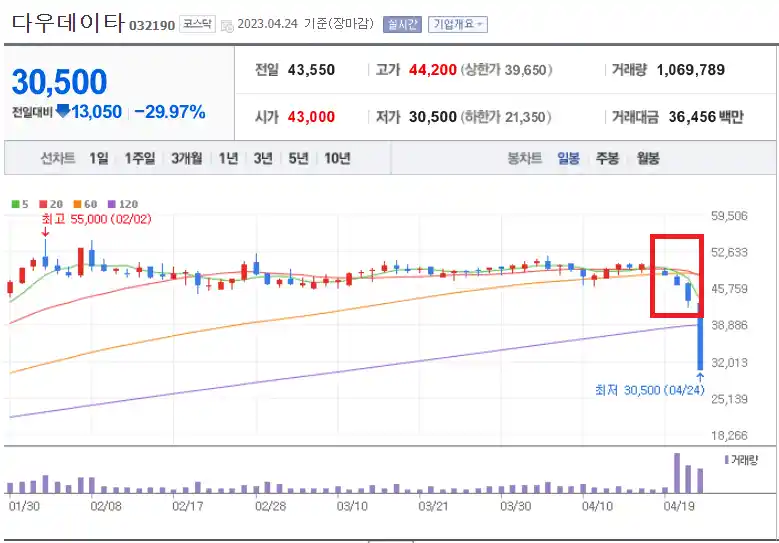
Task: Select the 1주일 line chart period
Action: 140,158
